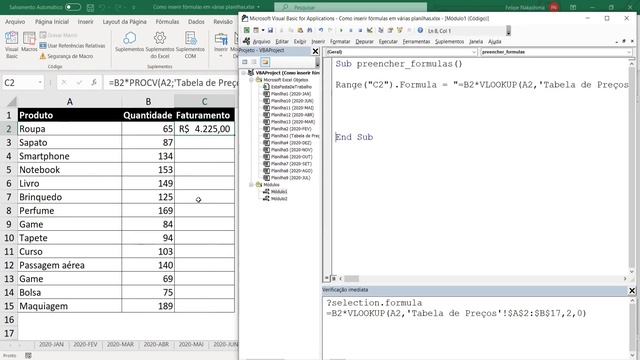
Task: Click the Excel search box in title bar
Action: tap(350, 7)
